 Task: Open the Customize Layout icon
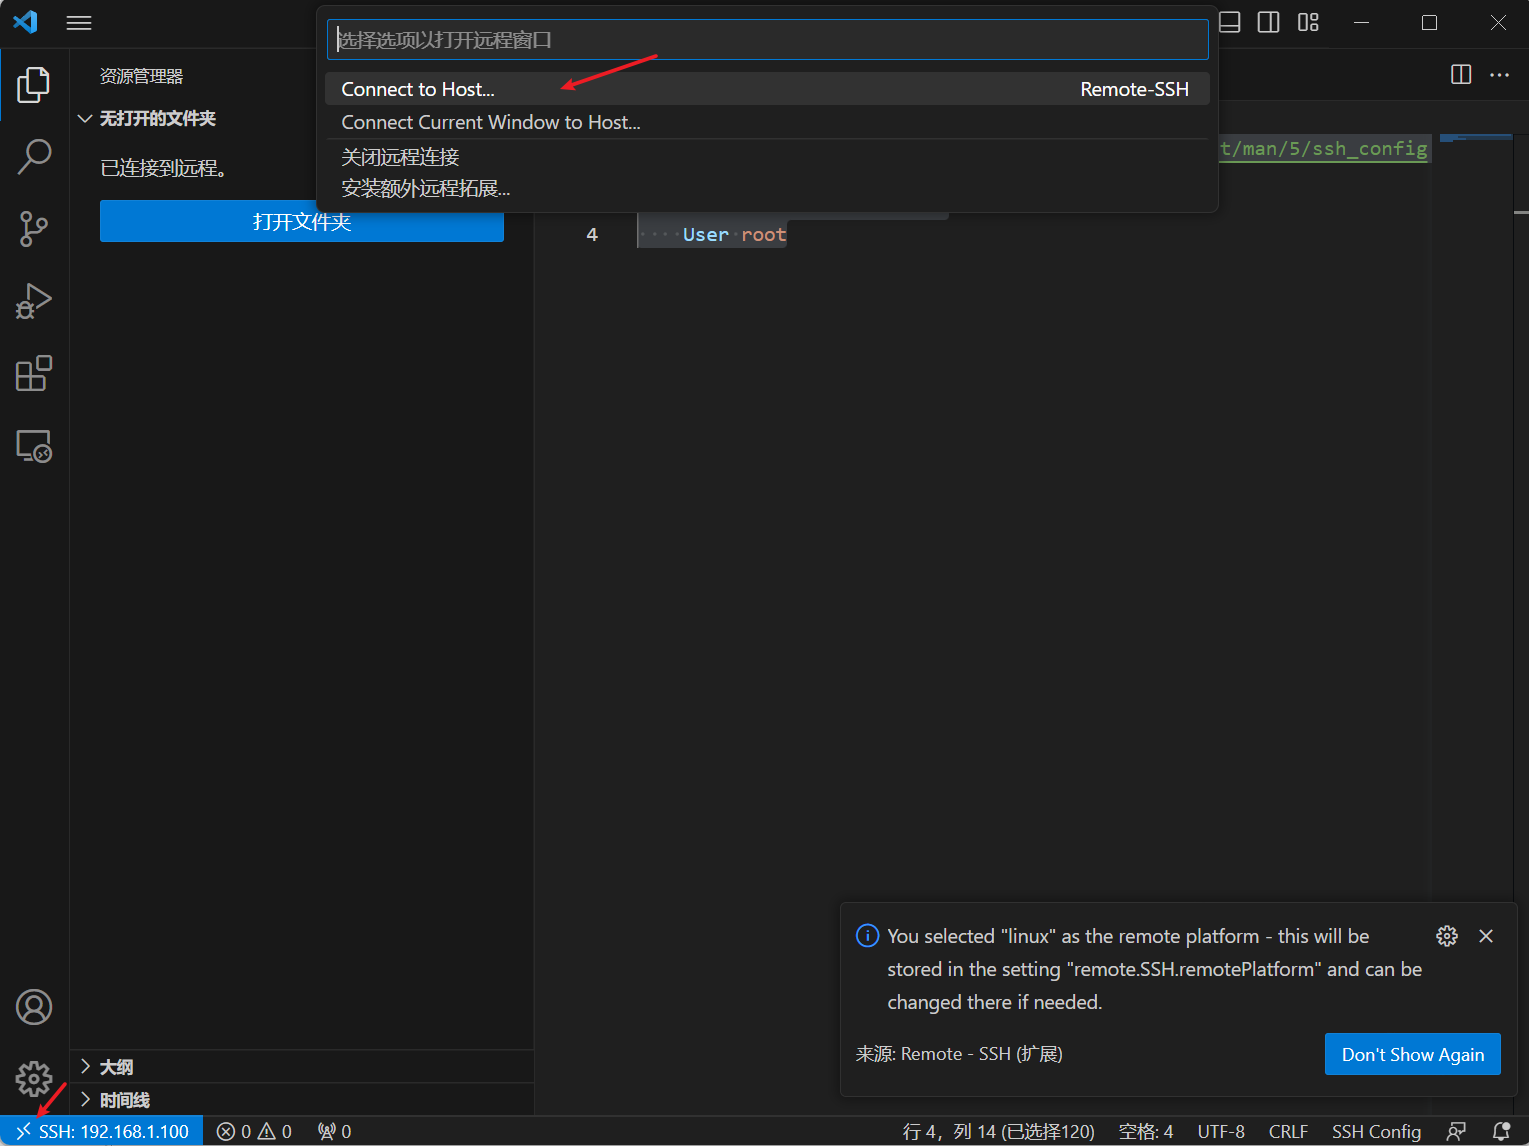[x=1308, y=22]
